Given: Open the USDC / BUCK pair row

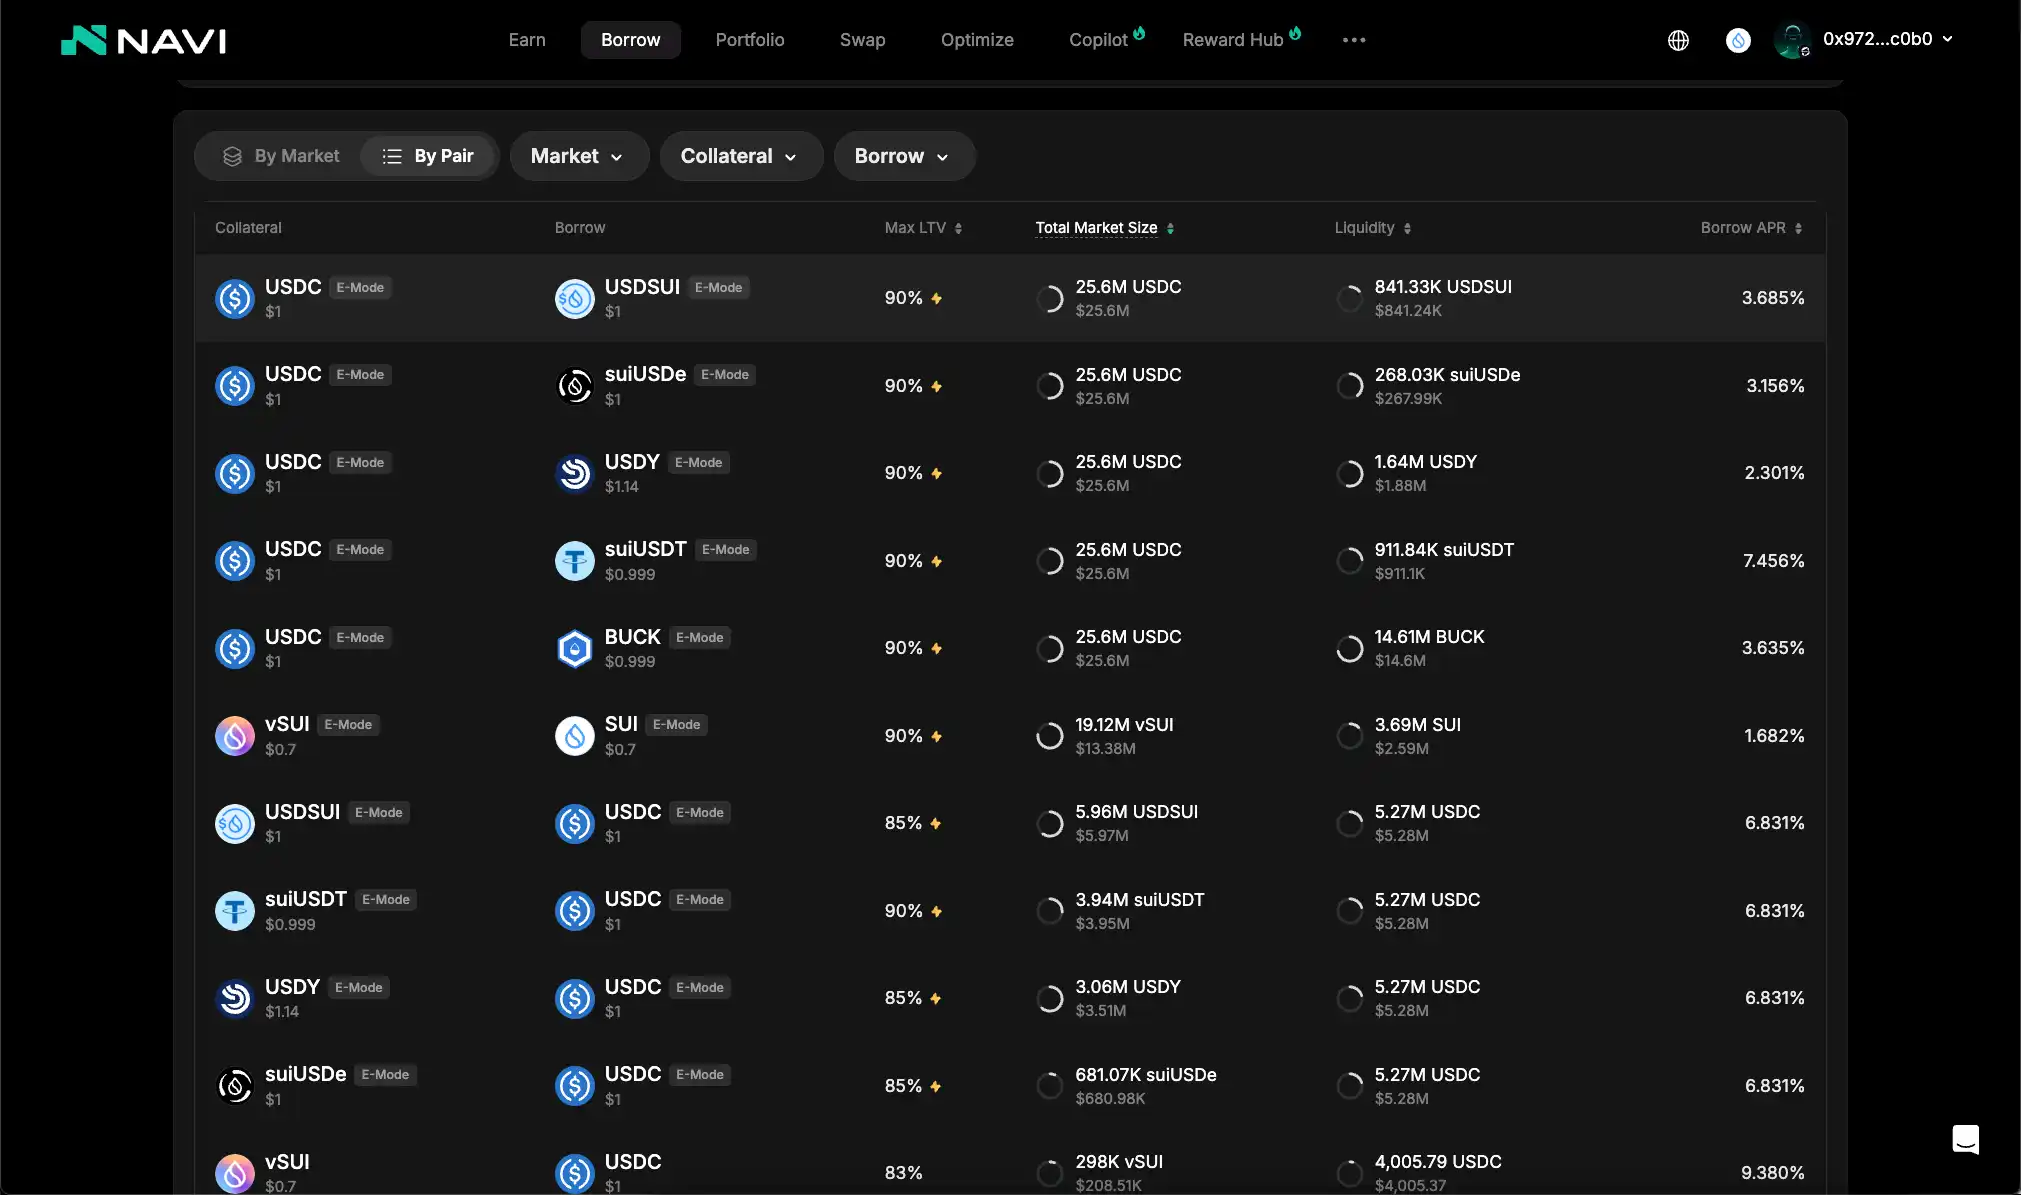Looking at the screenshot, I should click(1010, 648).
